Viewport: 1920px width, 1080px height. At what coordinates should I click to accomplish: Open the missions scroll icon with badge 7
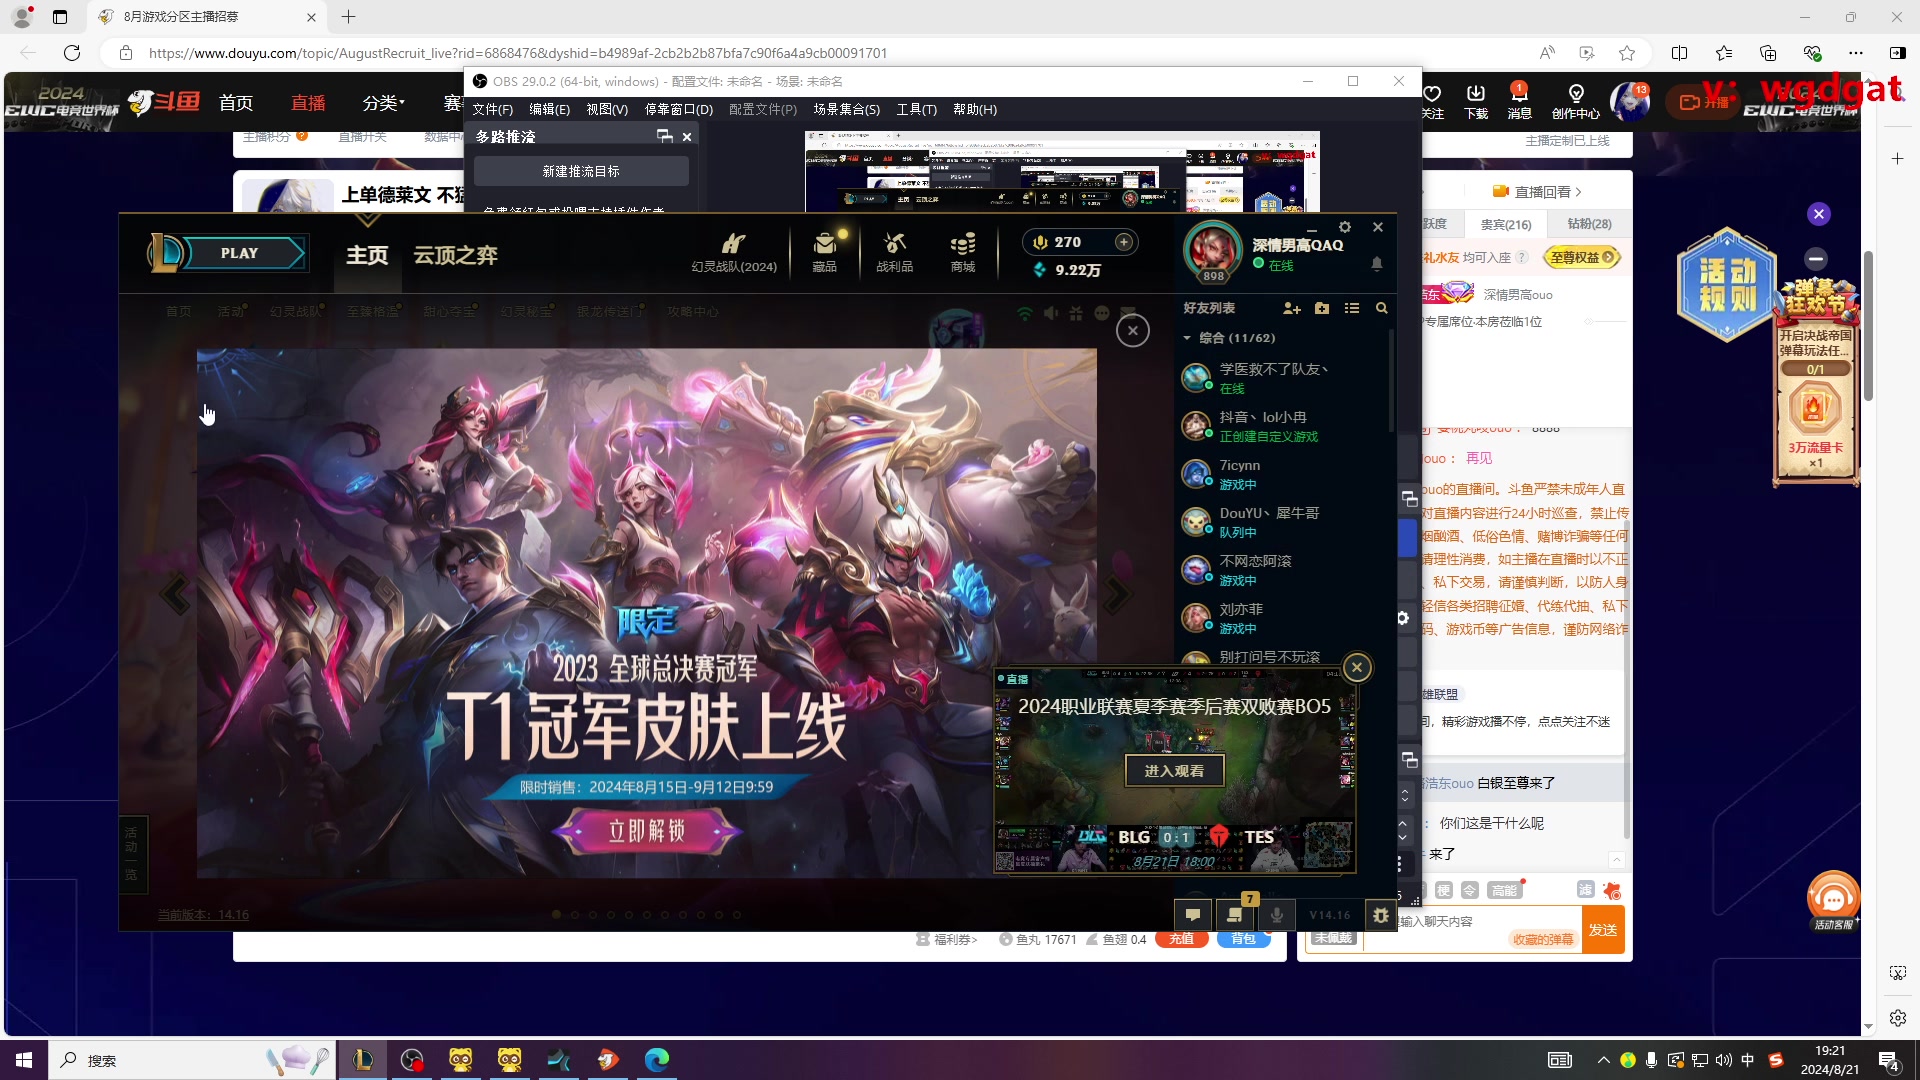point(1235,915)
